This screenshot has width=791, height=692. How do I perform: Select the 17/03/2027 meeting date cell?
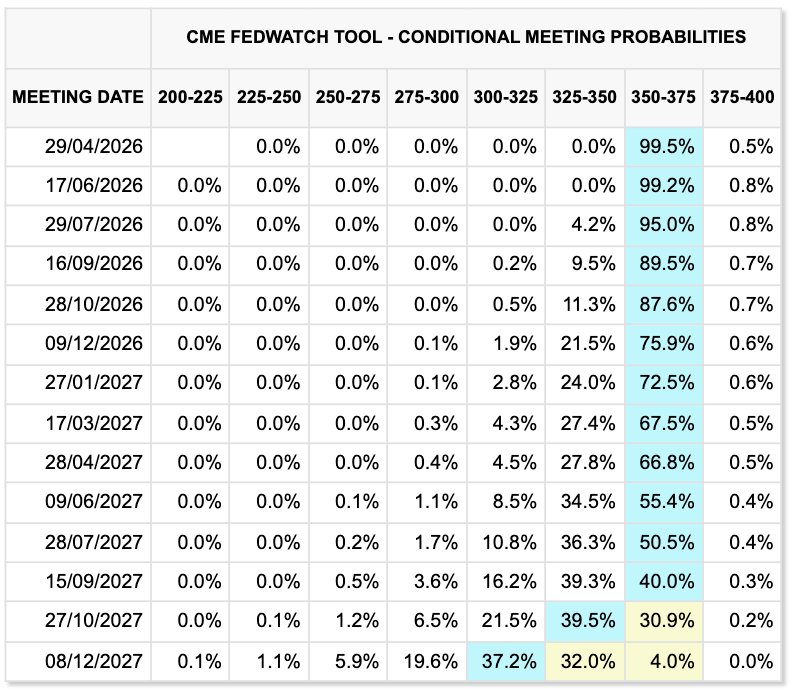(x=94, y=423)
